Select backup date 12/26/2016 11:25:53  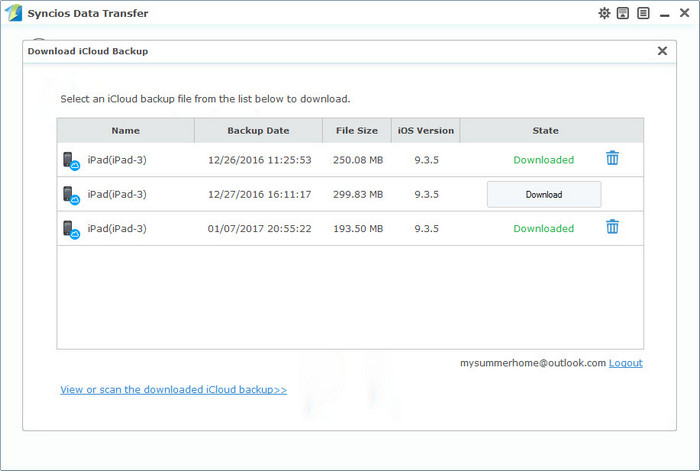[x=260, y=160]
